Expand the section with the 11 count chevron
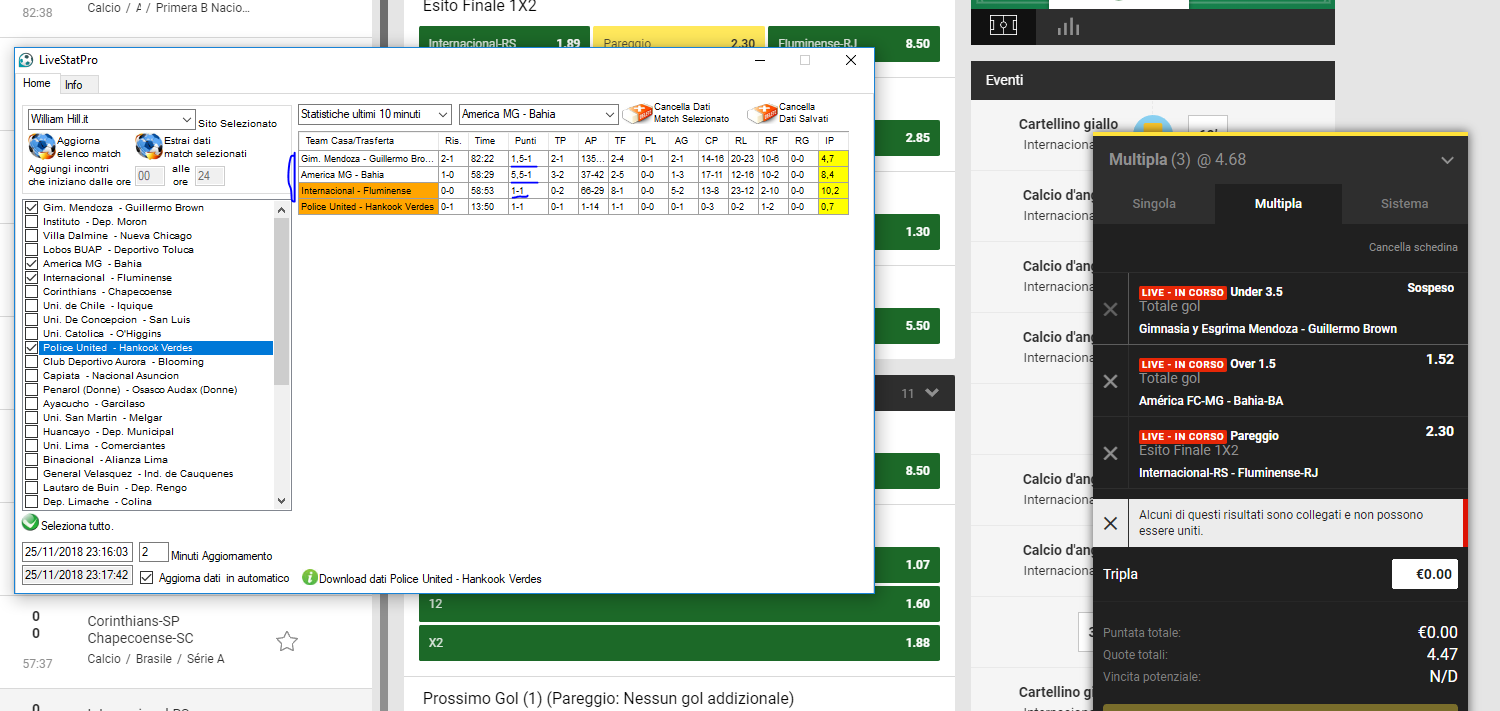The height and width of the screenshot is (711, 1500). tap(932, 394)
